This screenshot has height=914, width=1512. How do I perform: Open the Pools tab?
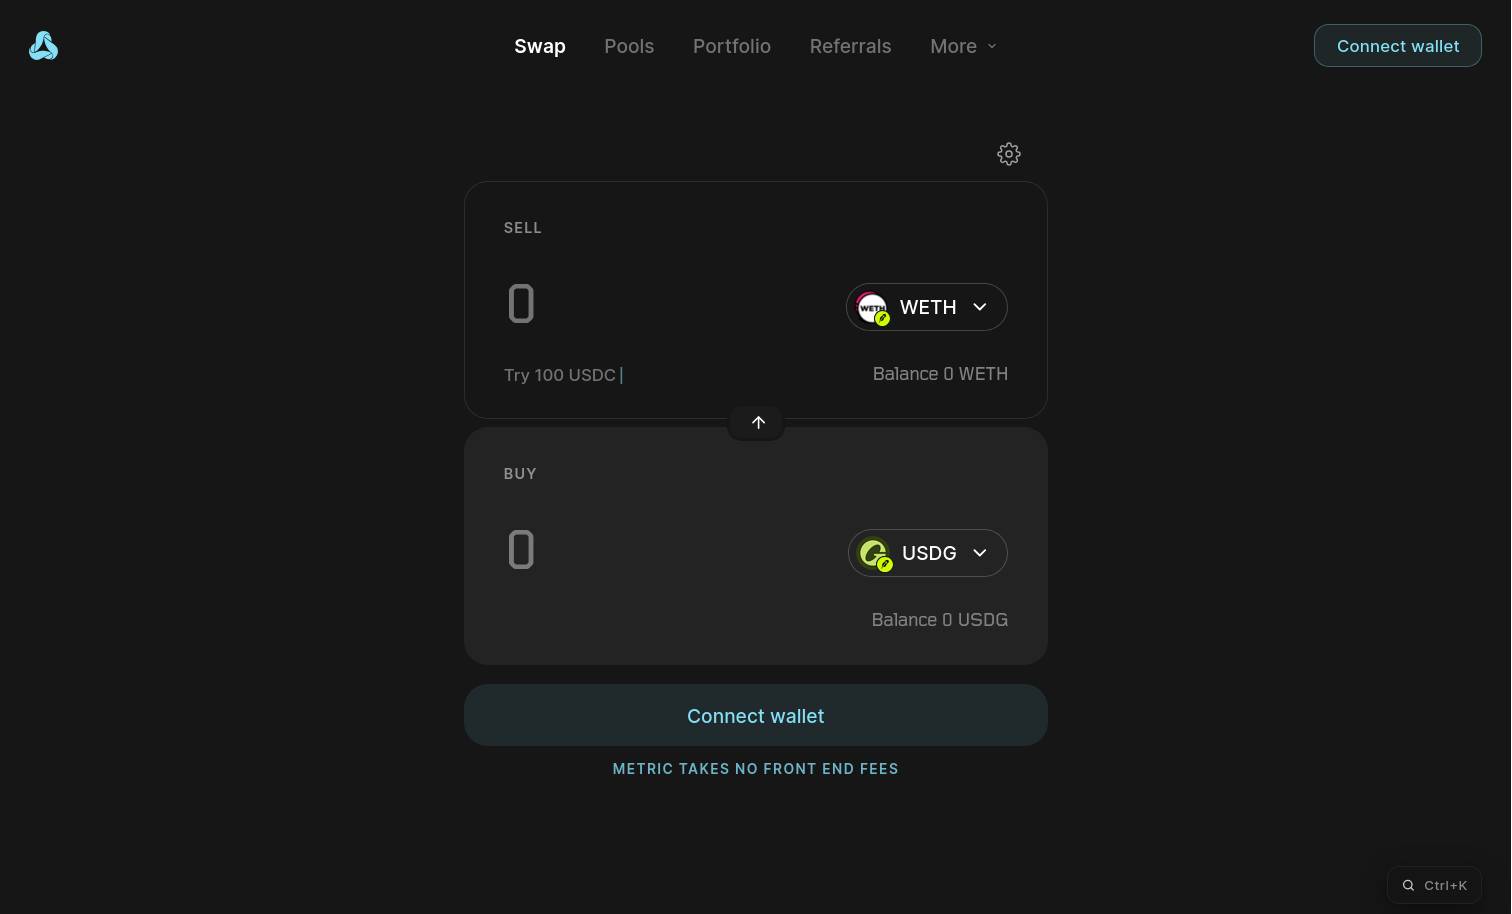629,46
